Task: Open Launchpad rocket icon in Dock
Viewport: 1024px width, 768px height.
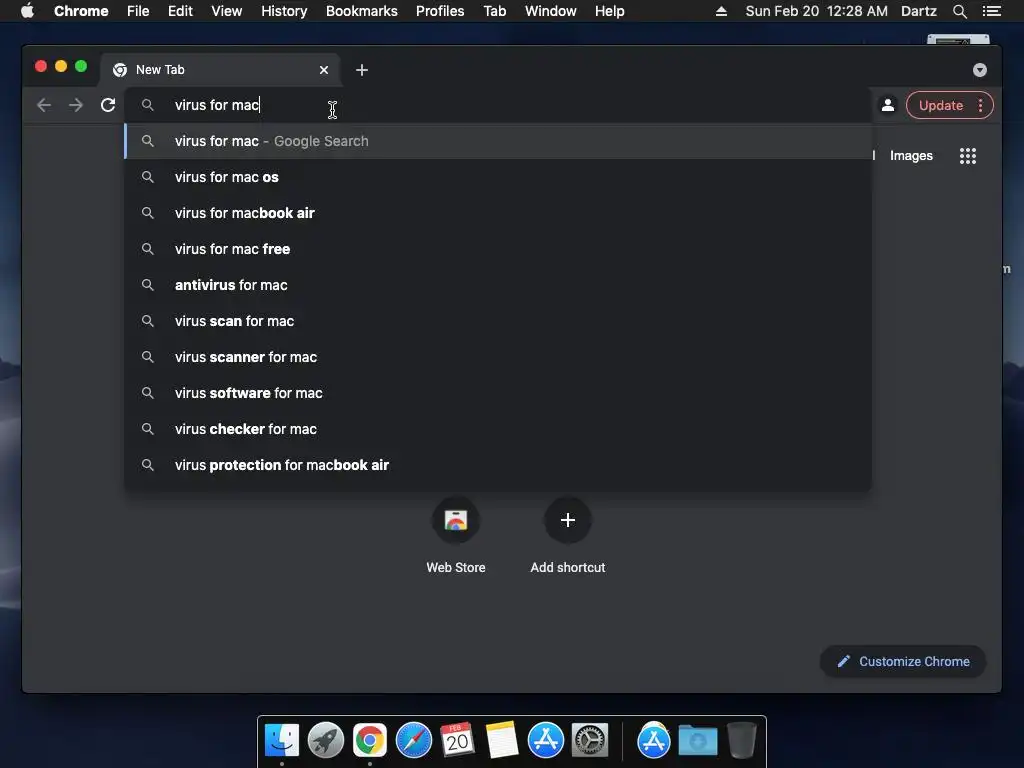Action: pyautogui.click(x=326, y=741)
